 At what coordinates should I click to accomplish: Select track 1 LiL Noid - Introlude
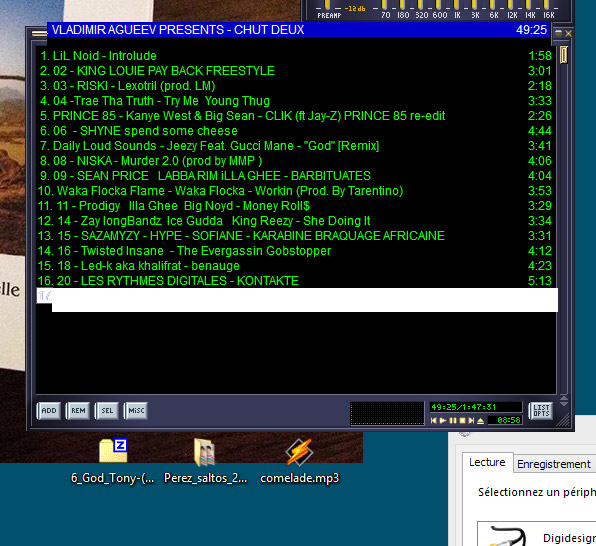coord(296,56)
